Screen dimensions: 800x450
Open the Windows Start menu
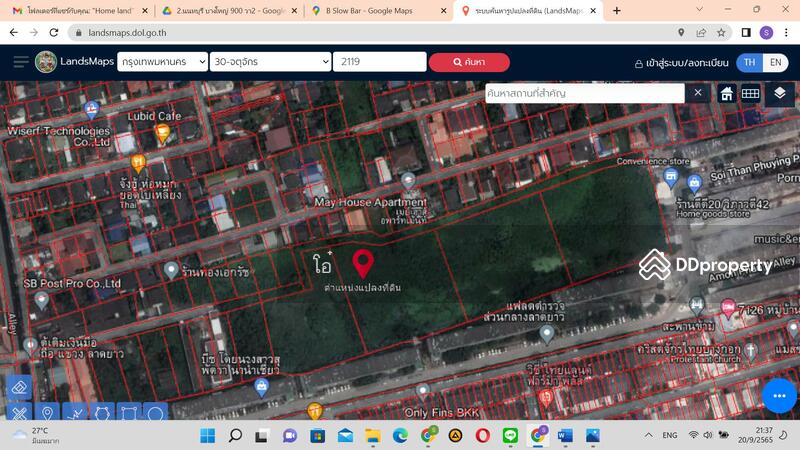click(208, 435)
